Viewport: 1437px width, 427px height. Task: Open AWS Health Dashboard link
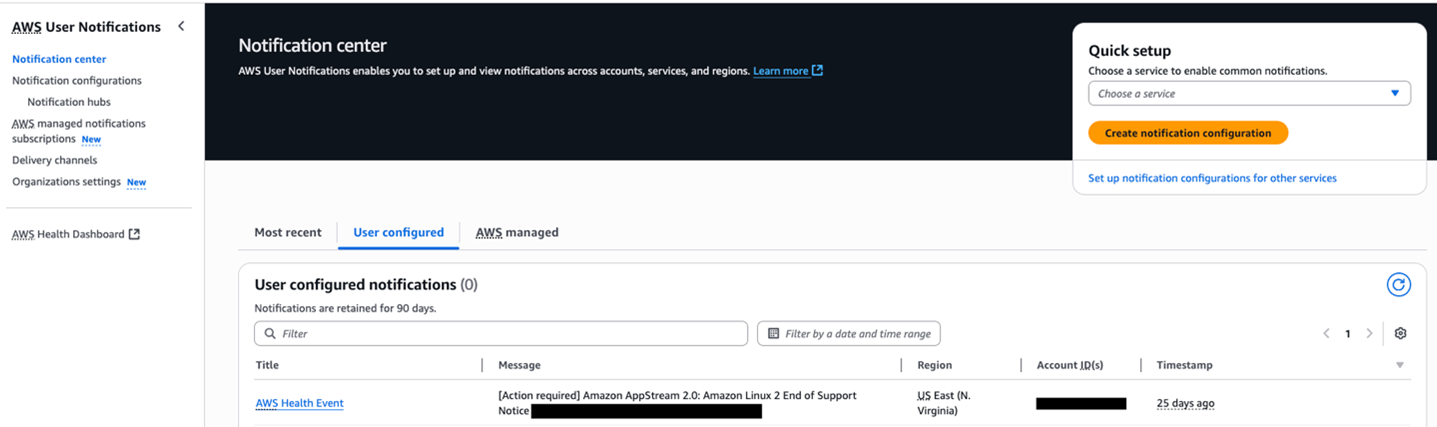[68, 234]
